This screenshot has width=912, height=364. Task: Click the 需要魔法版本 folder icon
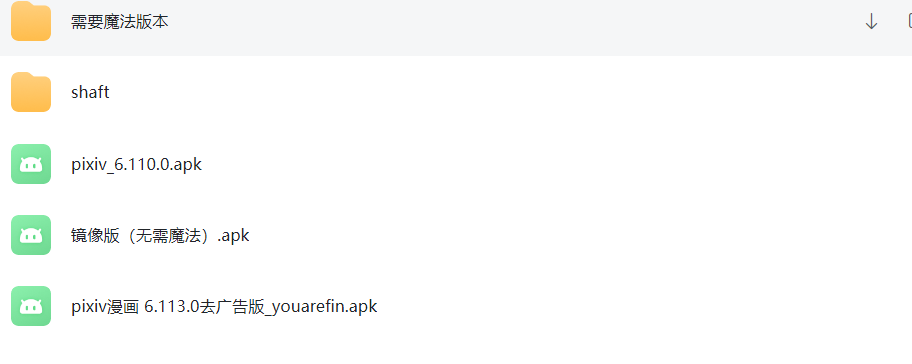(x=31, y=22)
